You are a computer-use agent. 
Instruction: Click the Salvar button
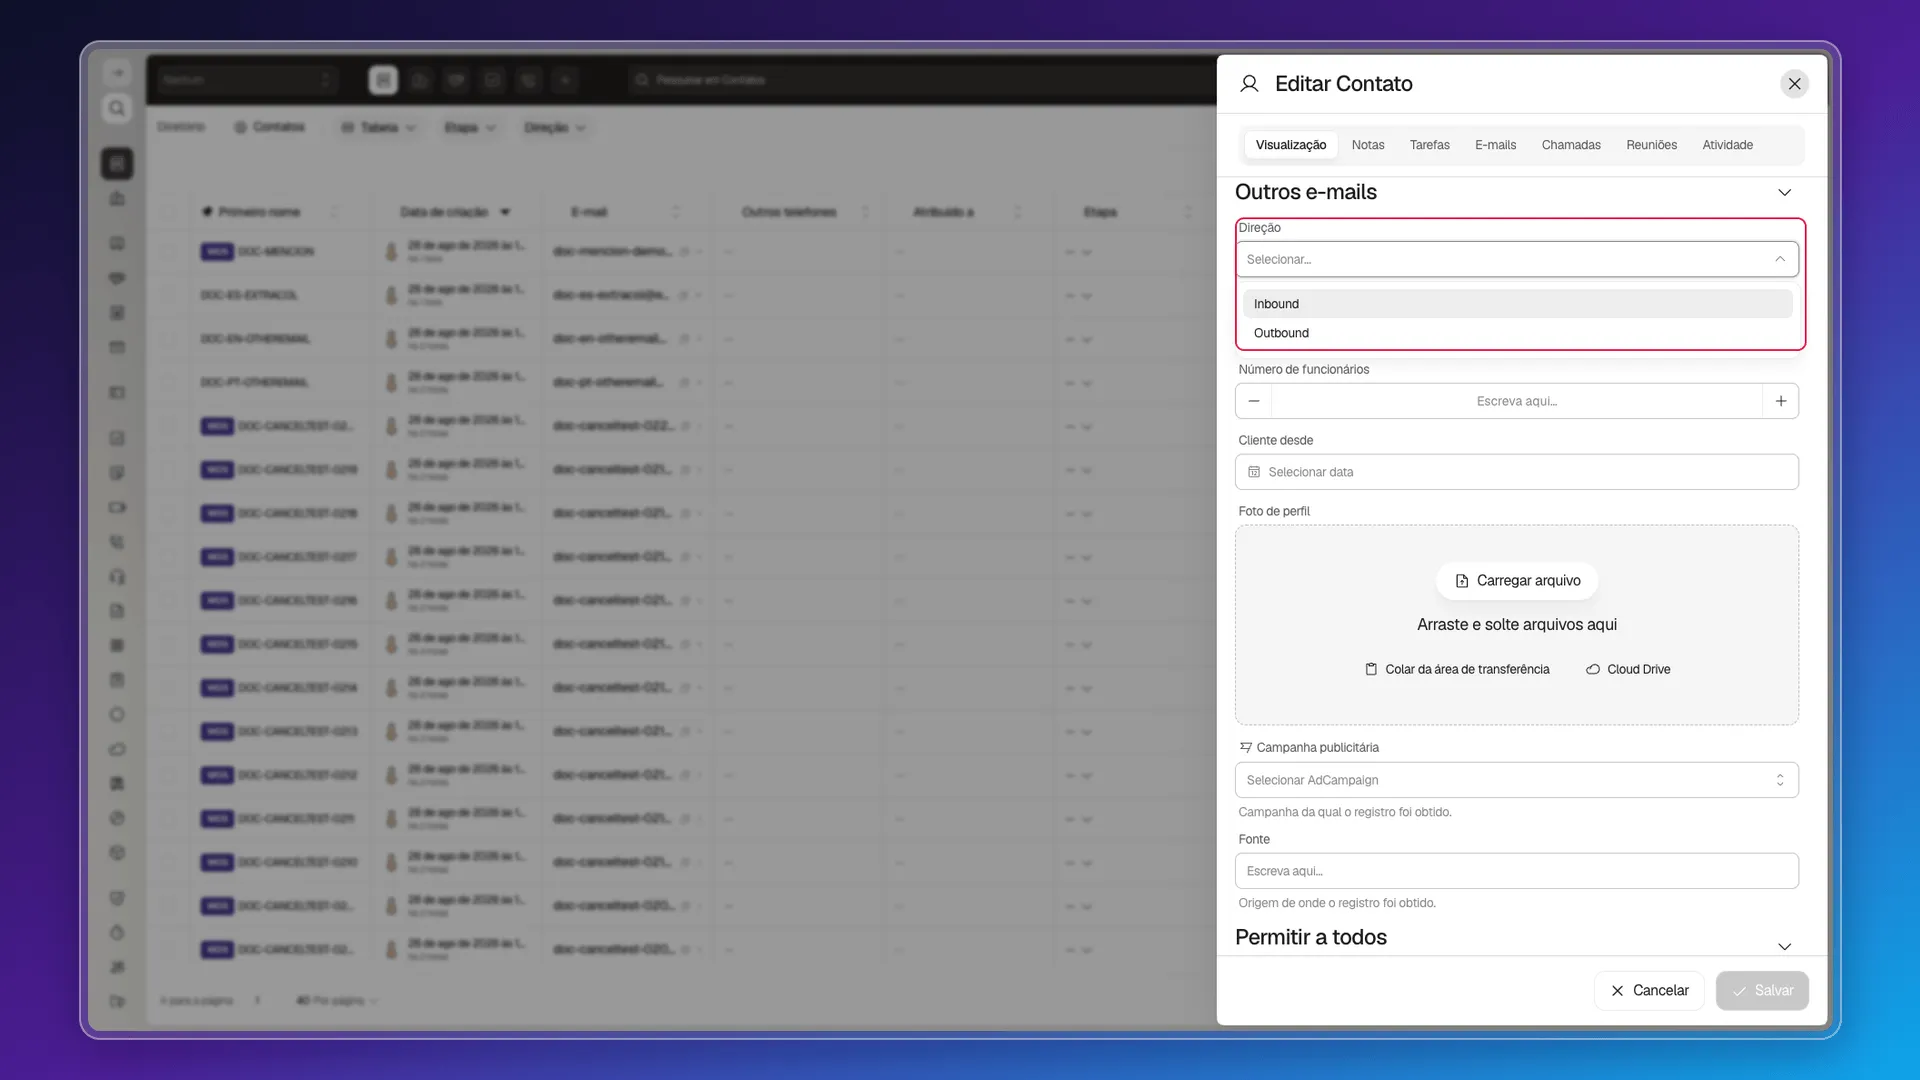[x=1762, y=991]
